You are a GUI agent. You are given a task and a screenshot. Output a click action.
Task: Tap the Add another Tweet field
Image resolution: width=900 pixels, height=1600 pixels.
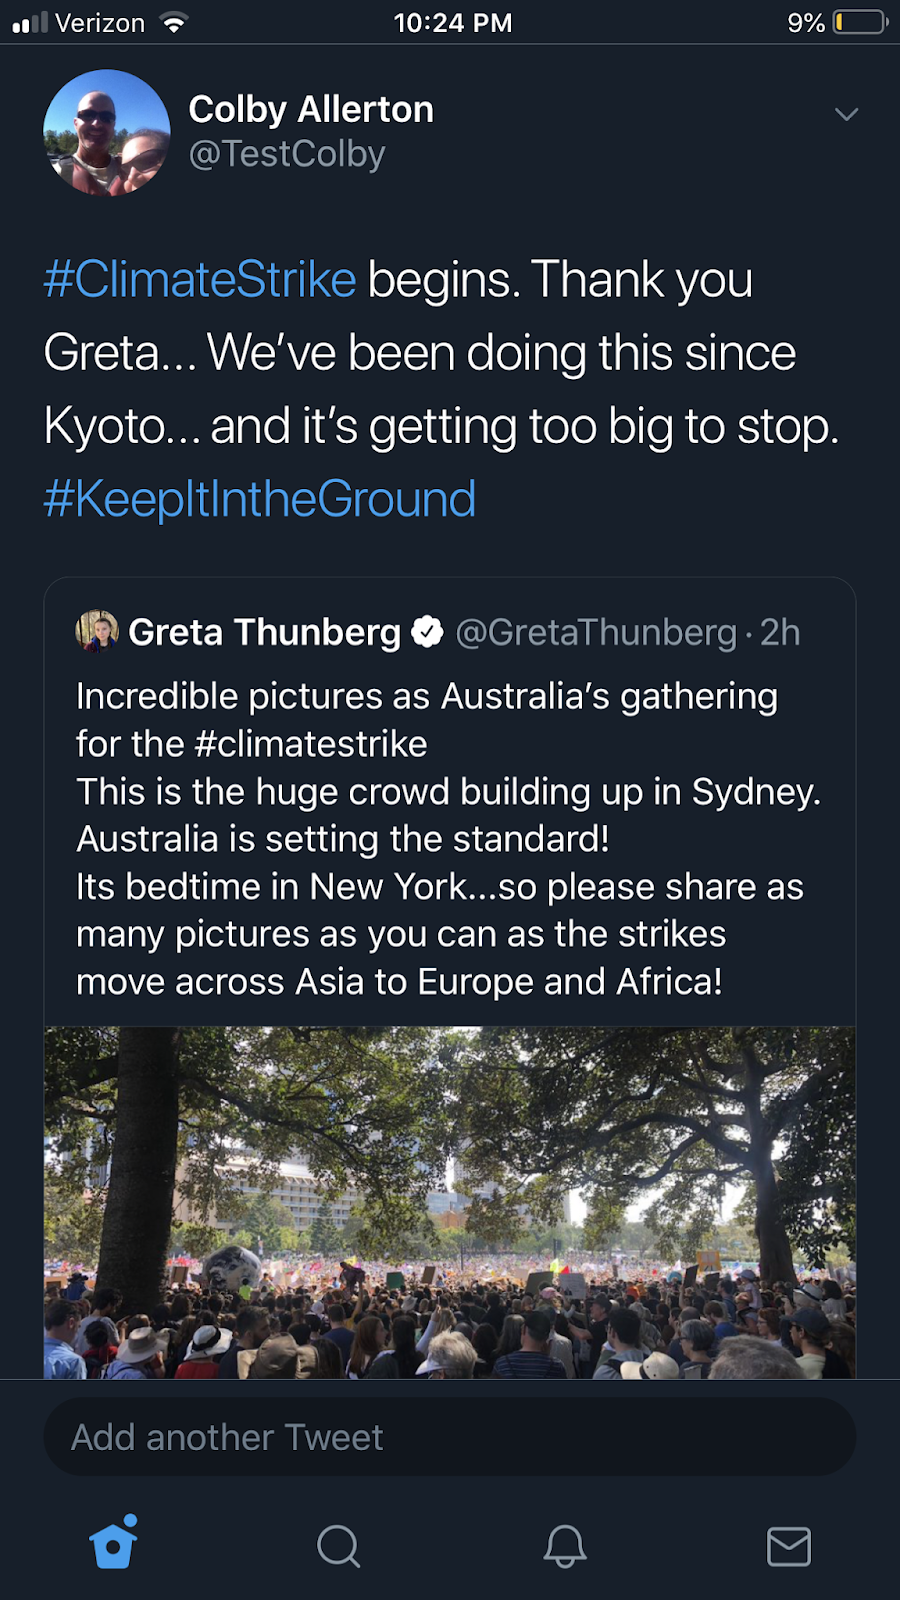tap(449, 1437)
